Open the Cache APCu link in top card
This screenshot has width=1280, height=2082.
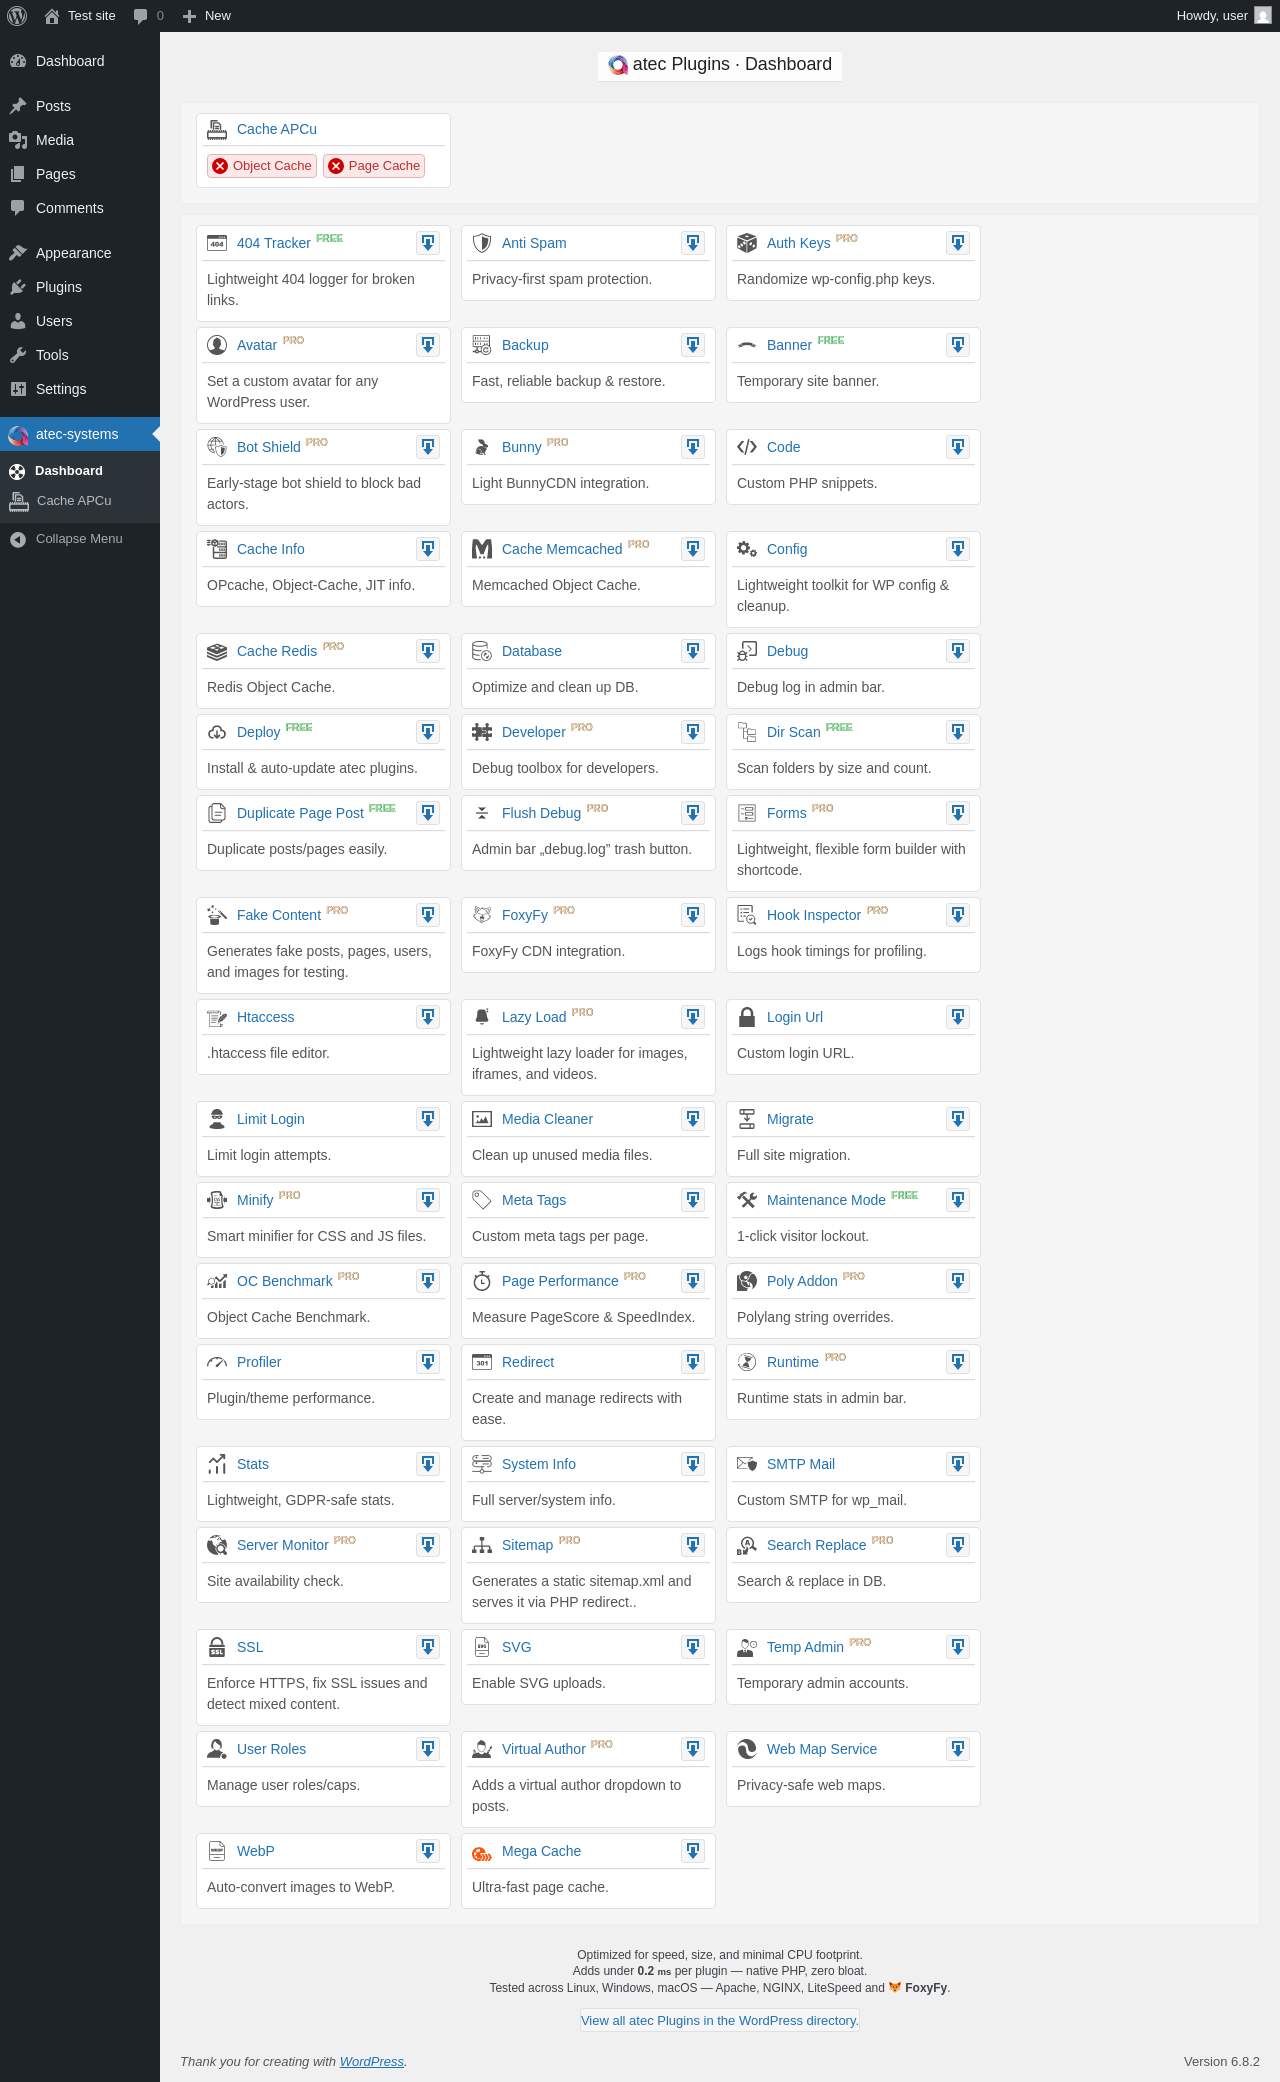(x=277, y=129)
